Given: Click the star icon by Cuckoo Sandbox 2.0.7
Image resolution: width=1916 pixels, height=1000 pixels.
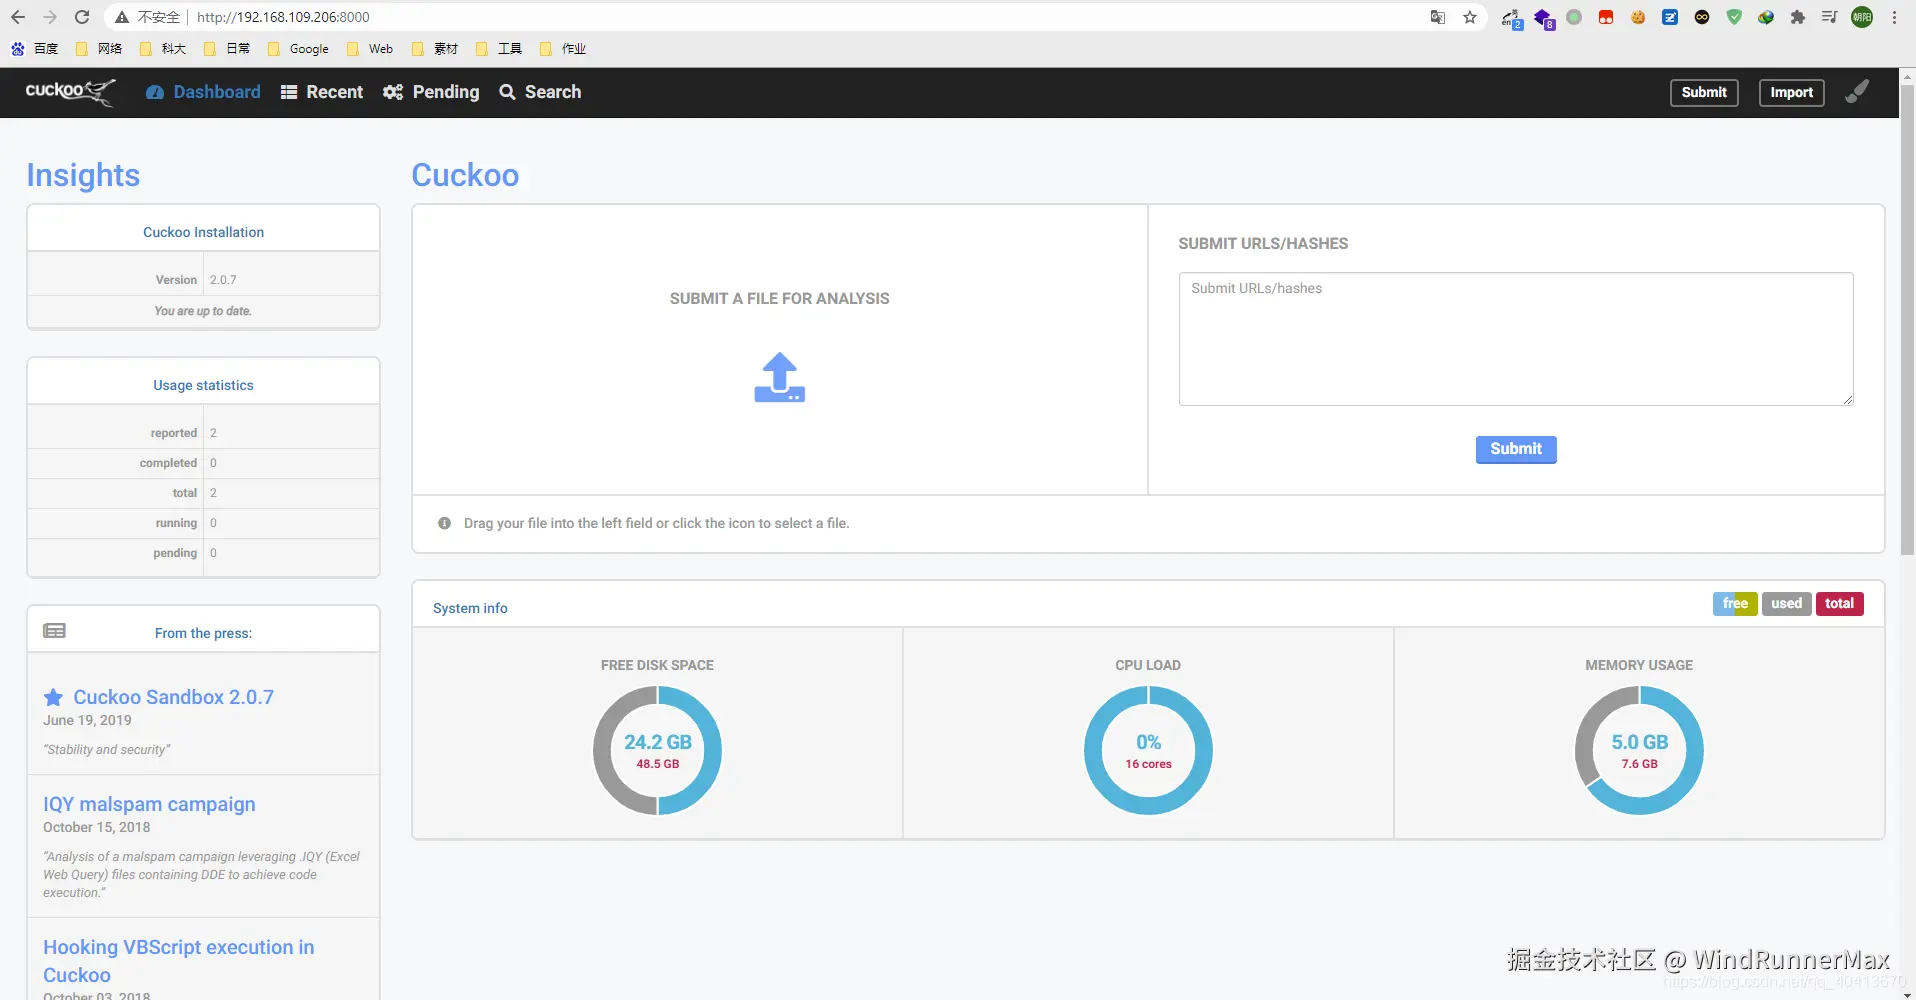Looking at the screenshot, I should coord(53,697).
